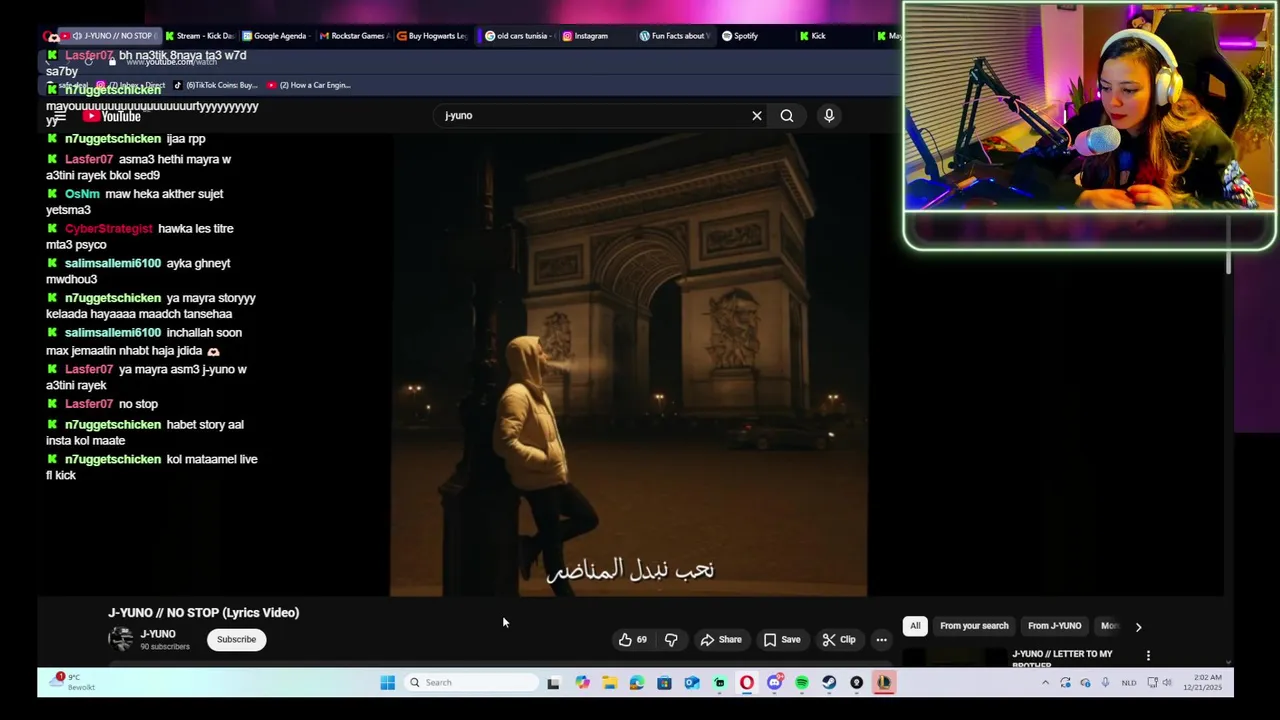Open J-YUNO // LETTER TO MY BROTHER suggestion

click(1062, 658)
